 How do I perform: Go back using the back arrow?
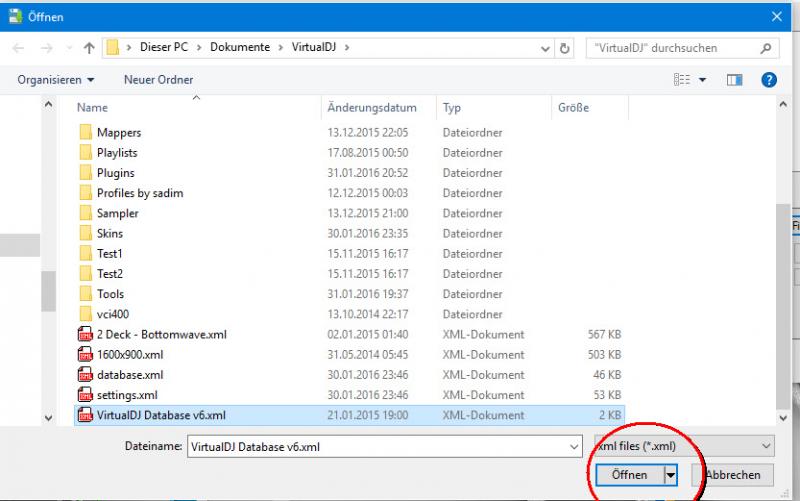pos(18,48)
